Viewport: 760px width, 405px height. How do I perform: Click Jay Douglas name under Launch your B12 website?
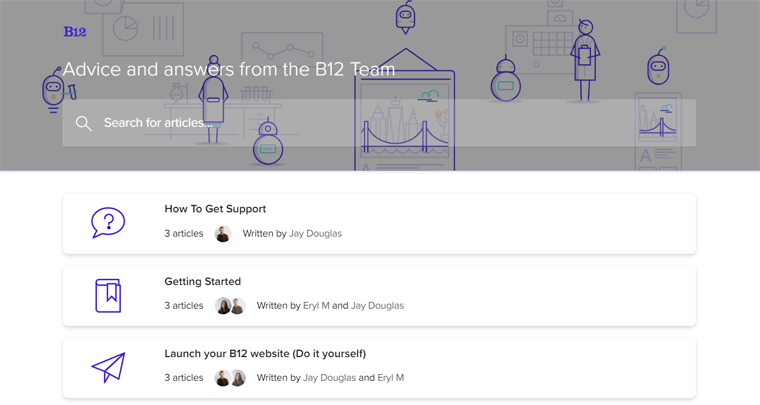coord(330,378)
